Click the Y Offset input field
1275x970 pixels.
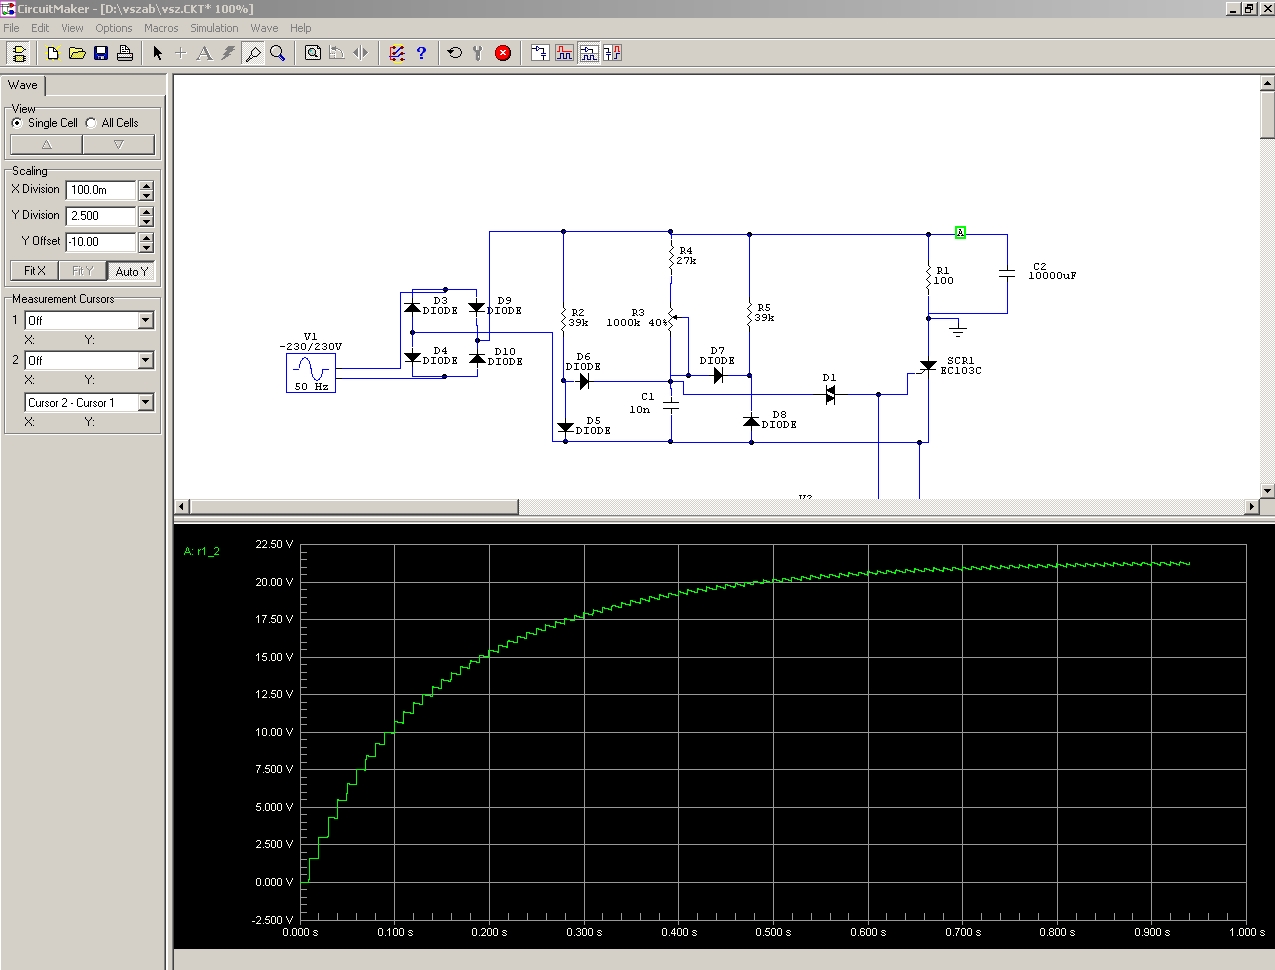tap(101, 242)
